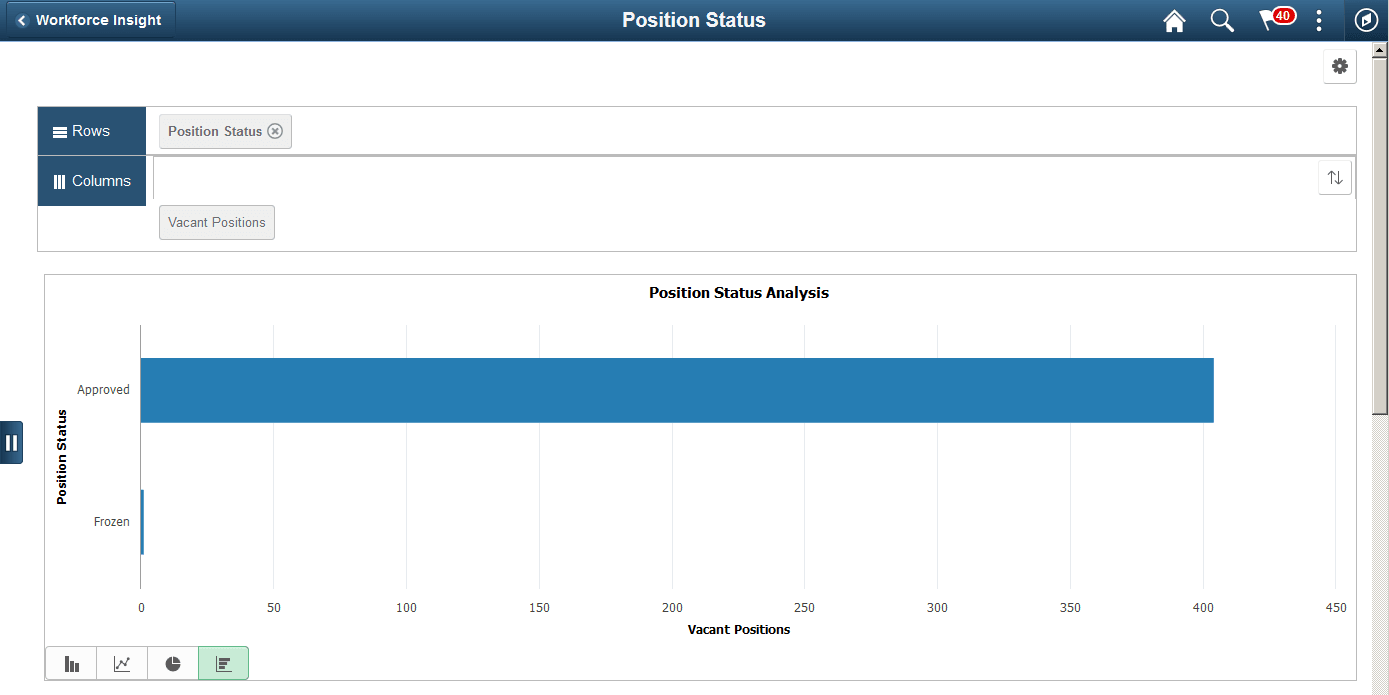Select the vertical bar chart type

(x=70, y=663)
